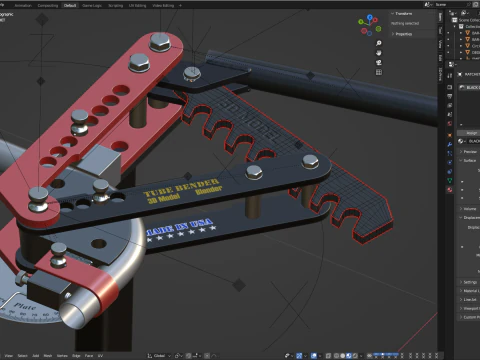Open the viewport shading options dropdown
480x360 pixels.
(x=361, y=356)
